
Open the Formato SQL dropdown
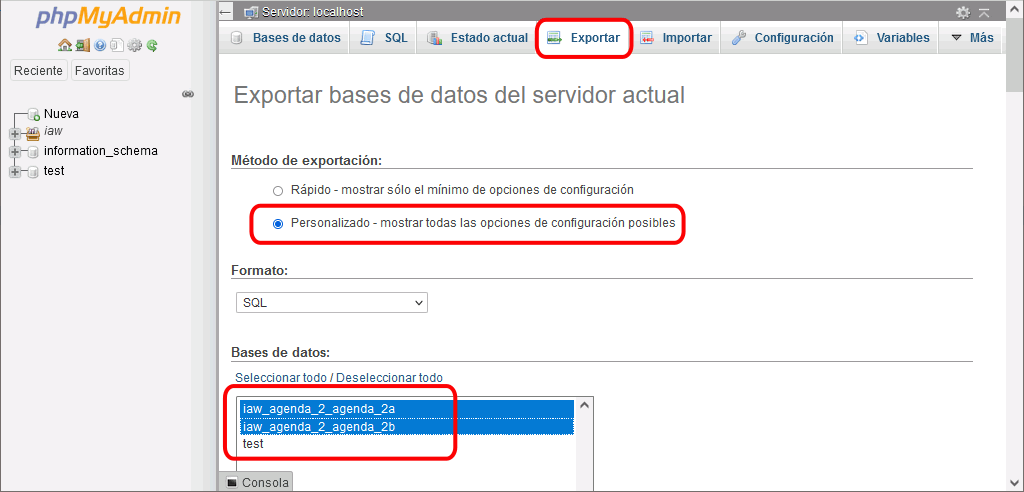click(332, 303)
